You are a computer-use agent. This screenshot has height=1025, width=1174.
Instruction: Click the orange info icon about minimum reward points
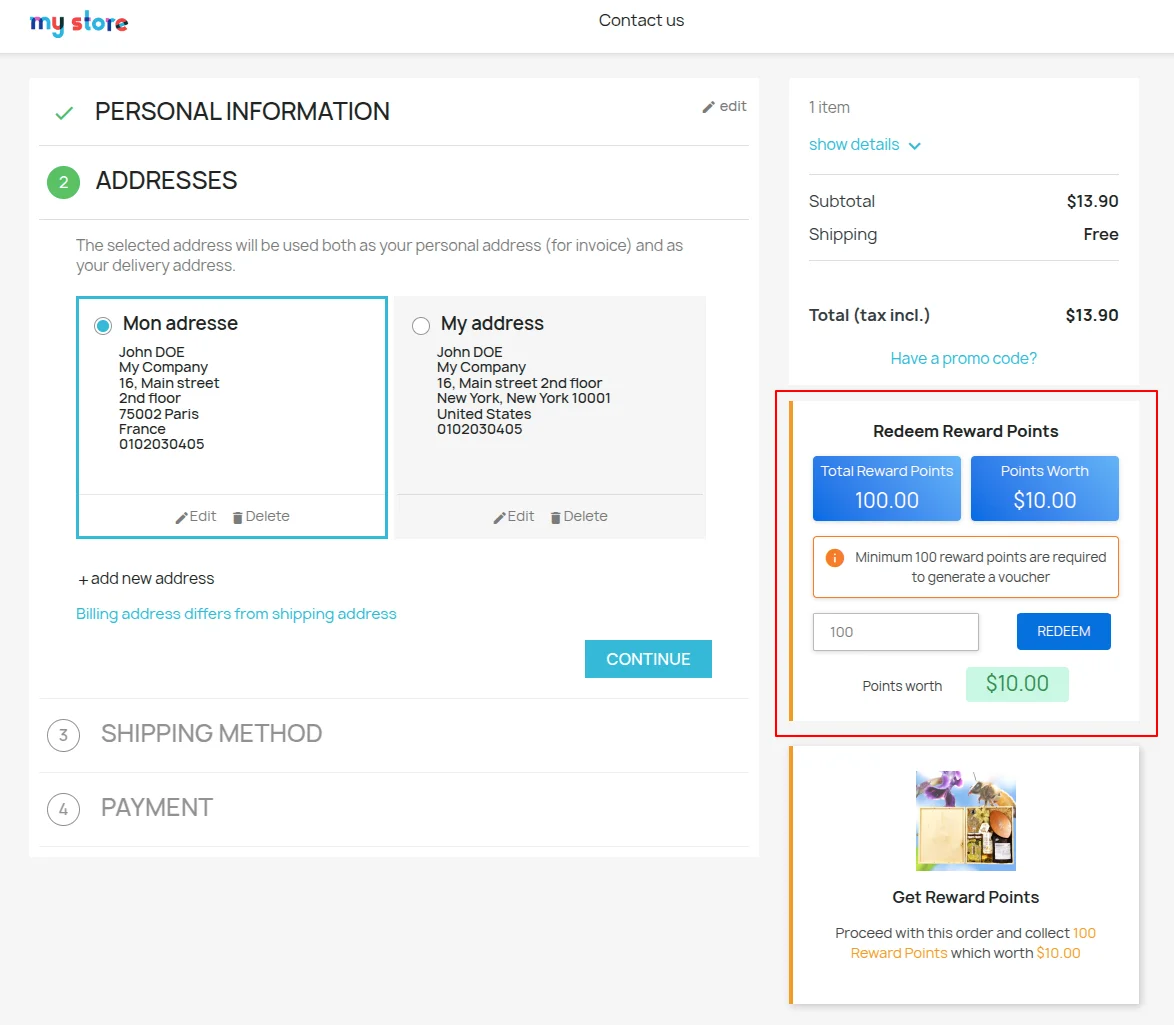point(834,558)
